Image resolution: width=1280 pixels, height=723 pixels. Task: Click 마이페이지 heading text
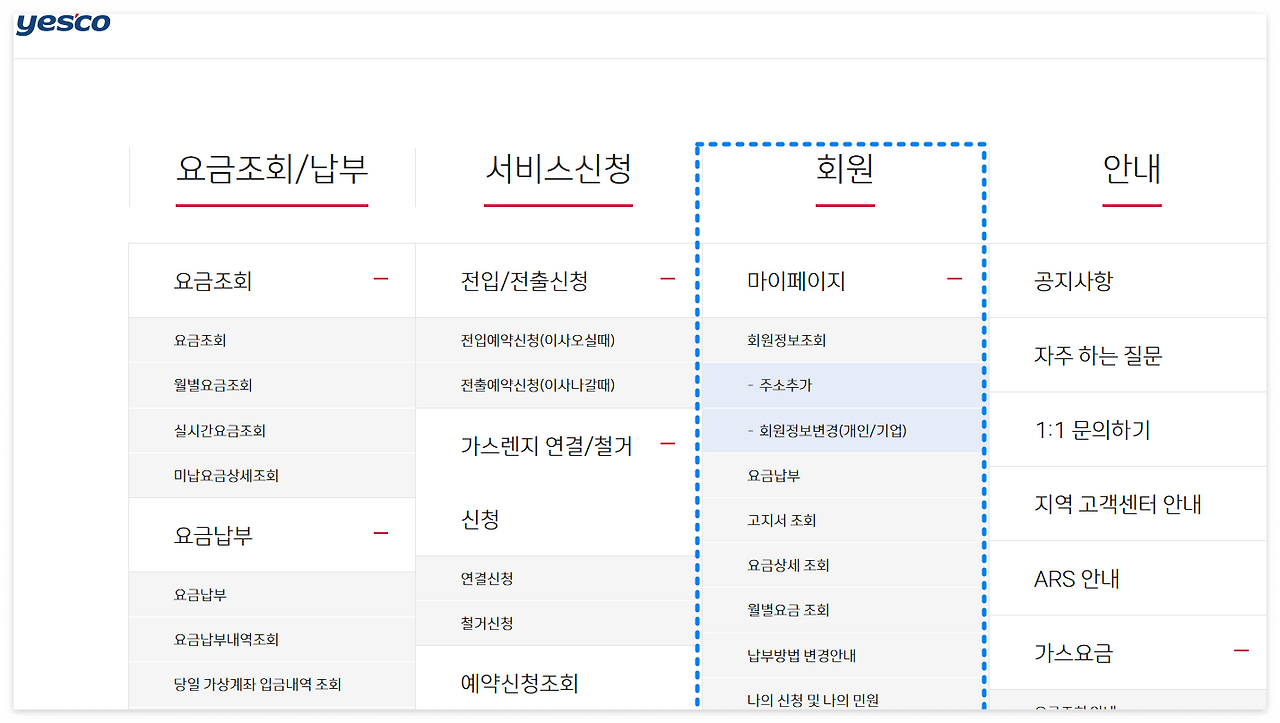pyautogui.click(x=796, y=281)
